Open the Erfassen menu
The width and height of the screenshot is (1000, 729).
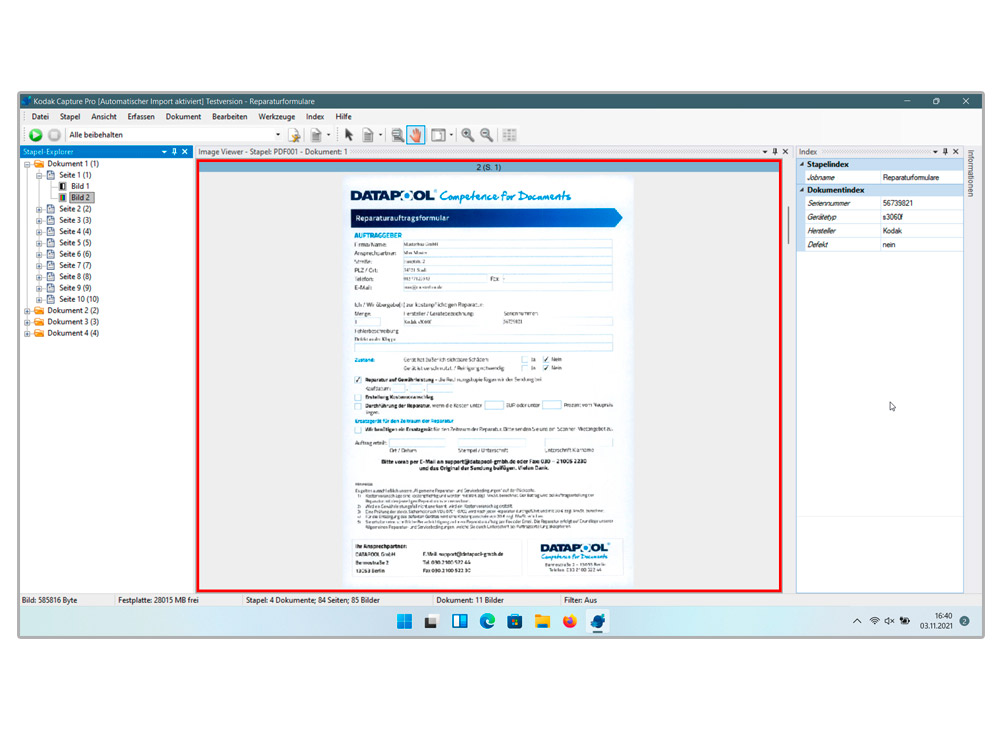click(x=141, y=117)
